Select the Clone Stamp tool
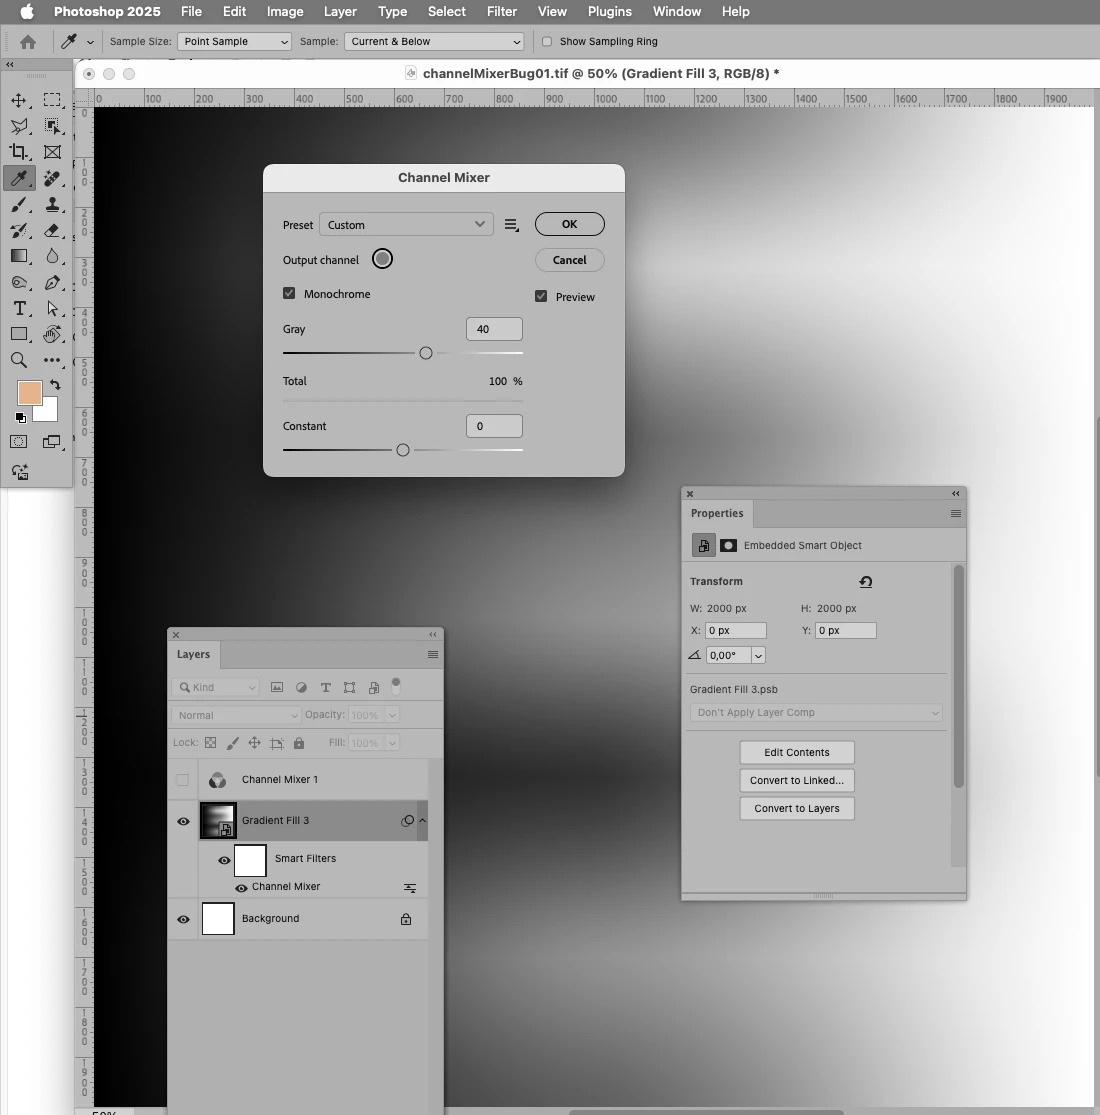 52,205
